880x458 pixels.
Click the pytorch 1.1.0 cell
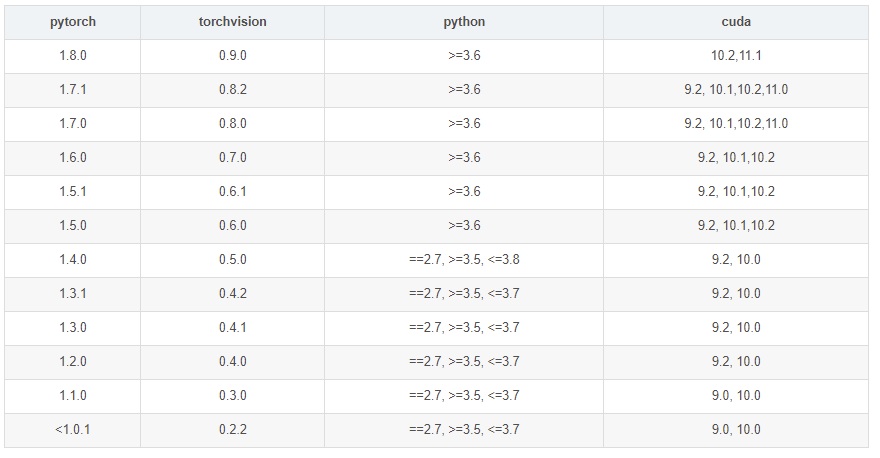coord(73,396)
